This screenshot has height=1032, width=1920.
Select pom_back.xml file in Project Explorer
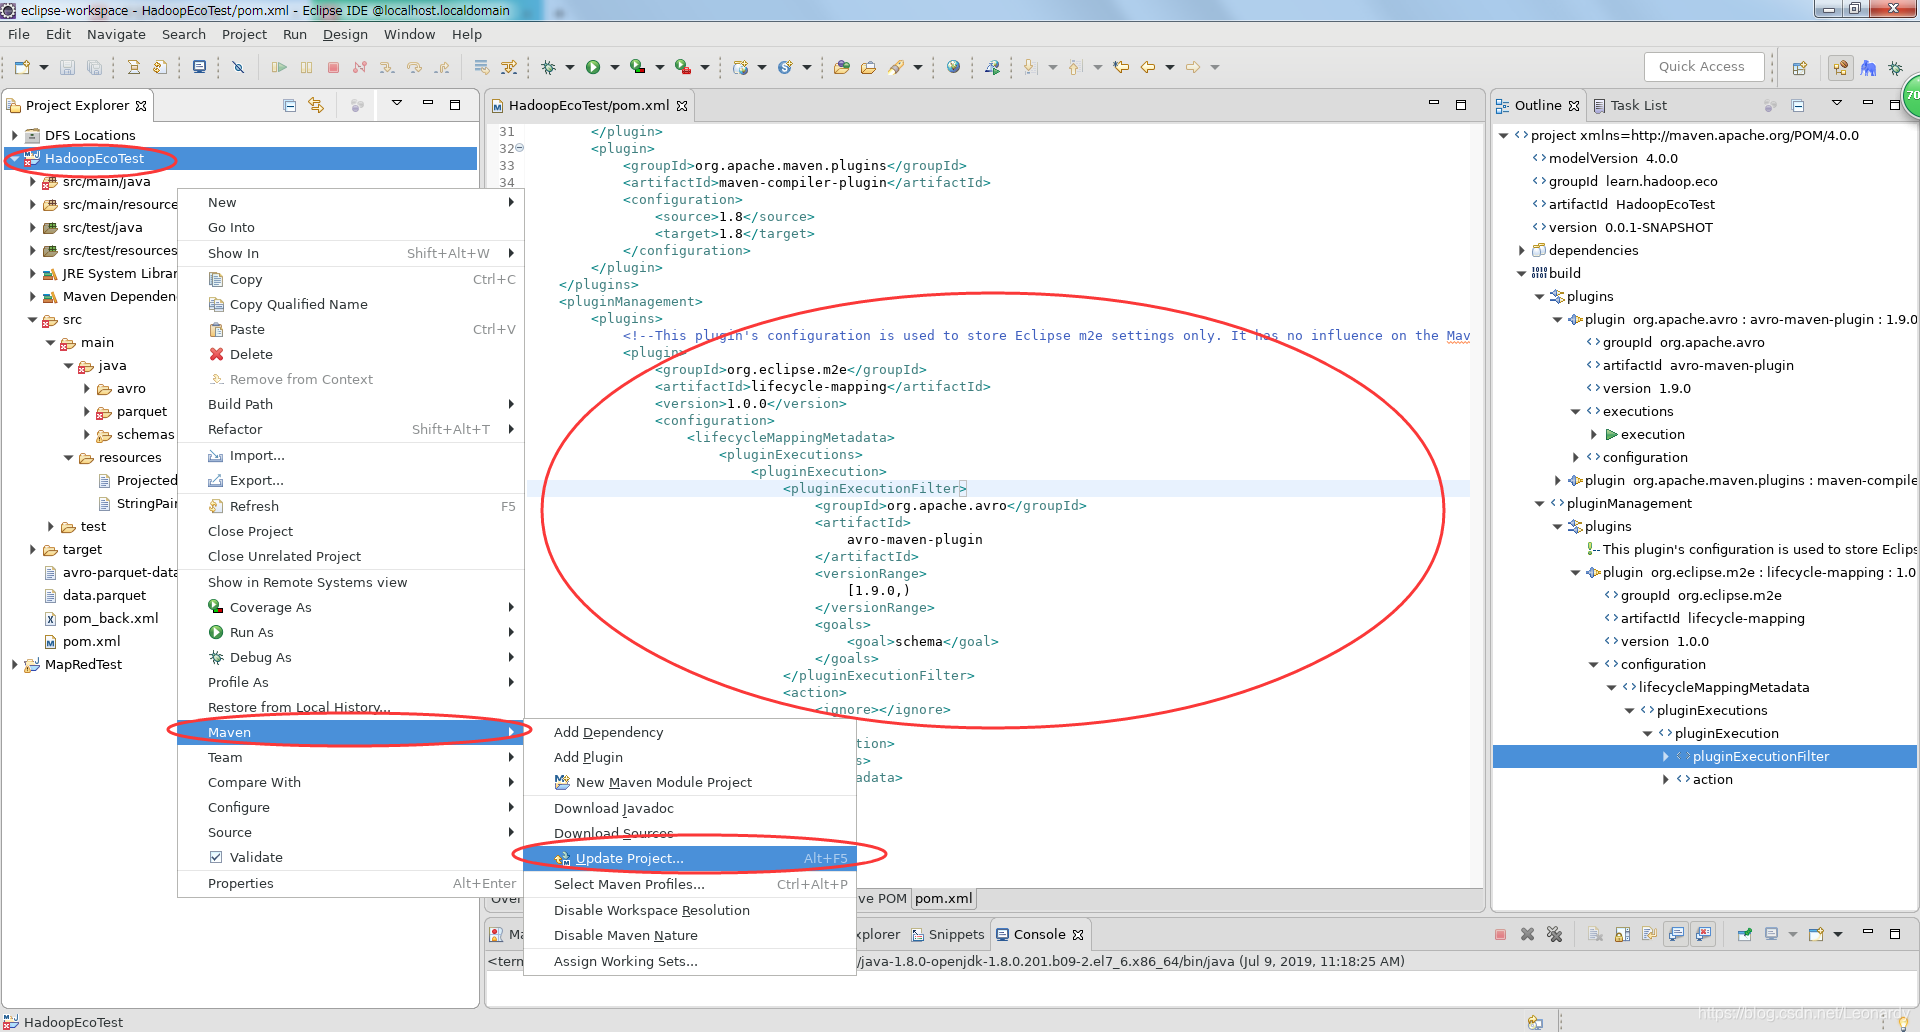110,618
